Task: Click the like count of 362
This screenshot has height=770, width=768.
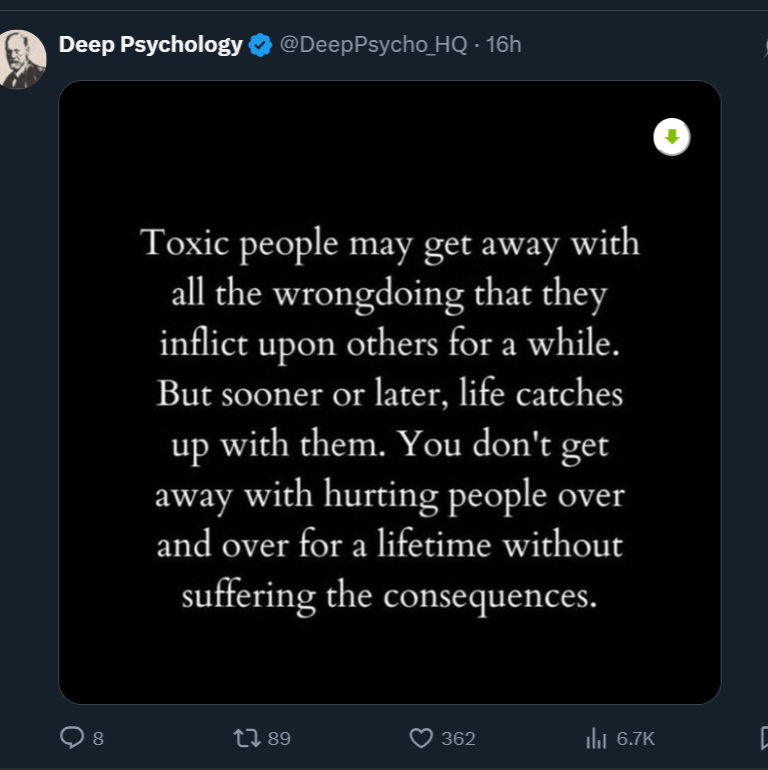Action: click(458, 739)
